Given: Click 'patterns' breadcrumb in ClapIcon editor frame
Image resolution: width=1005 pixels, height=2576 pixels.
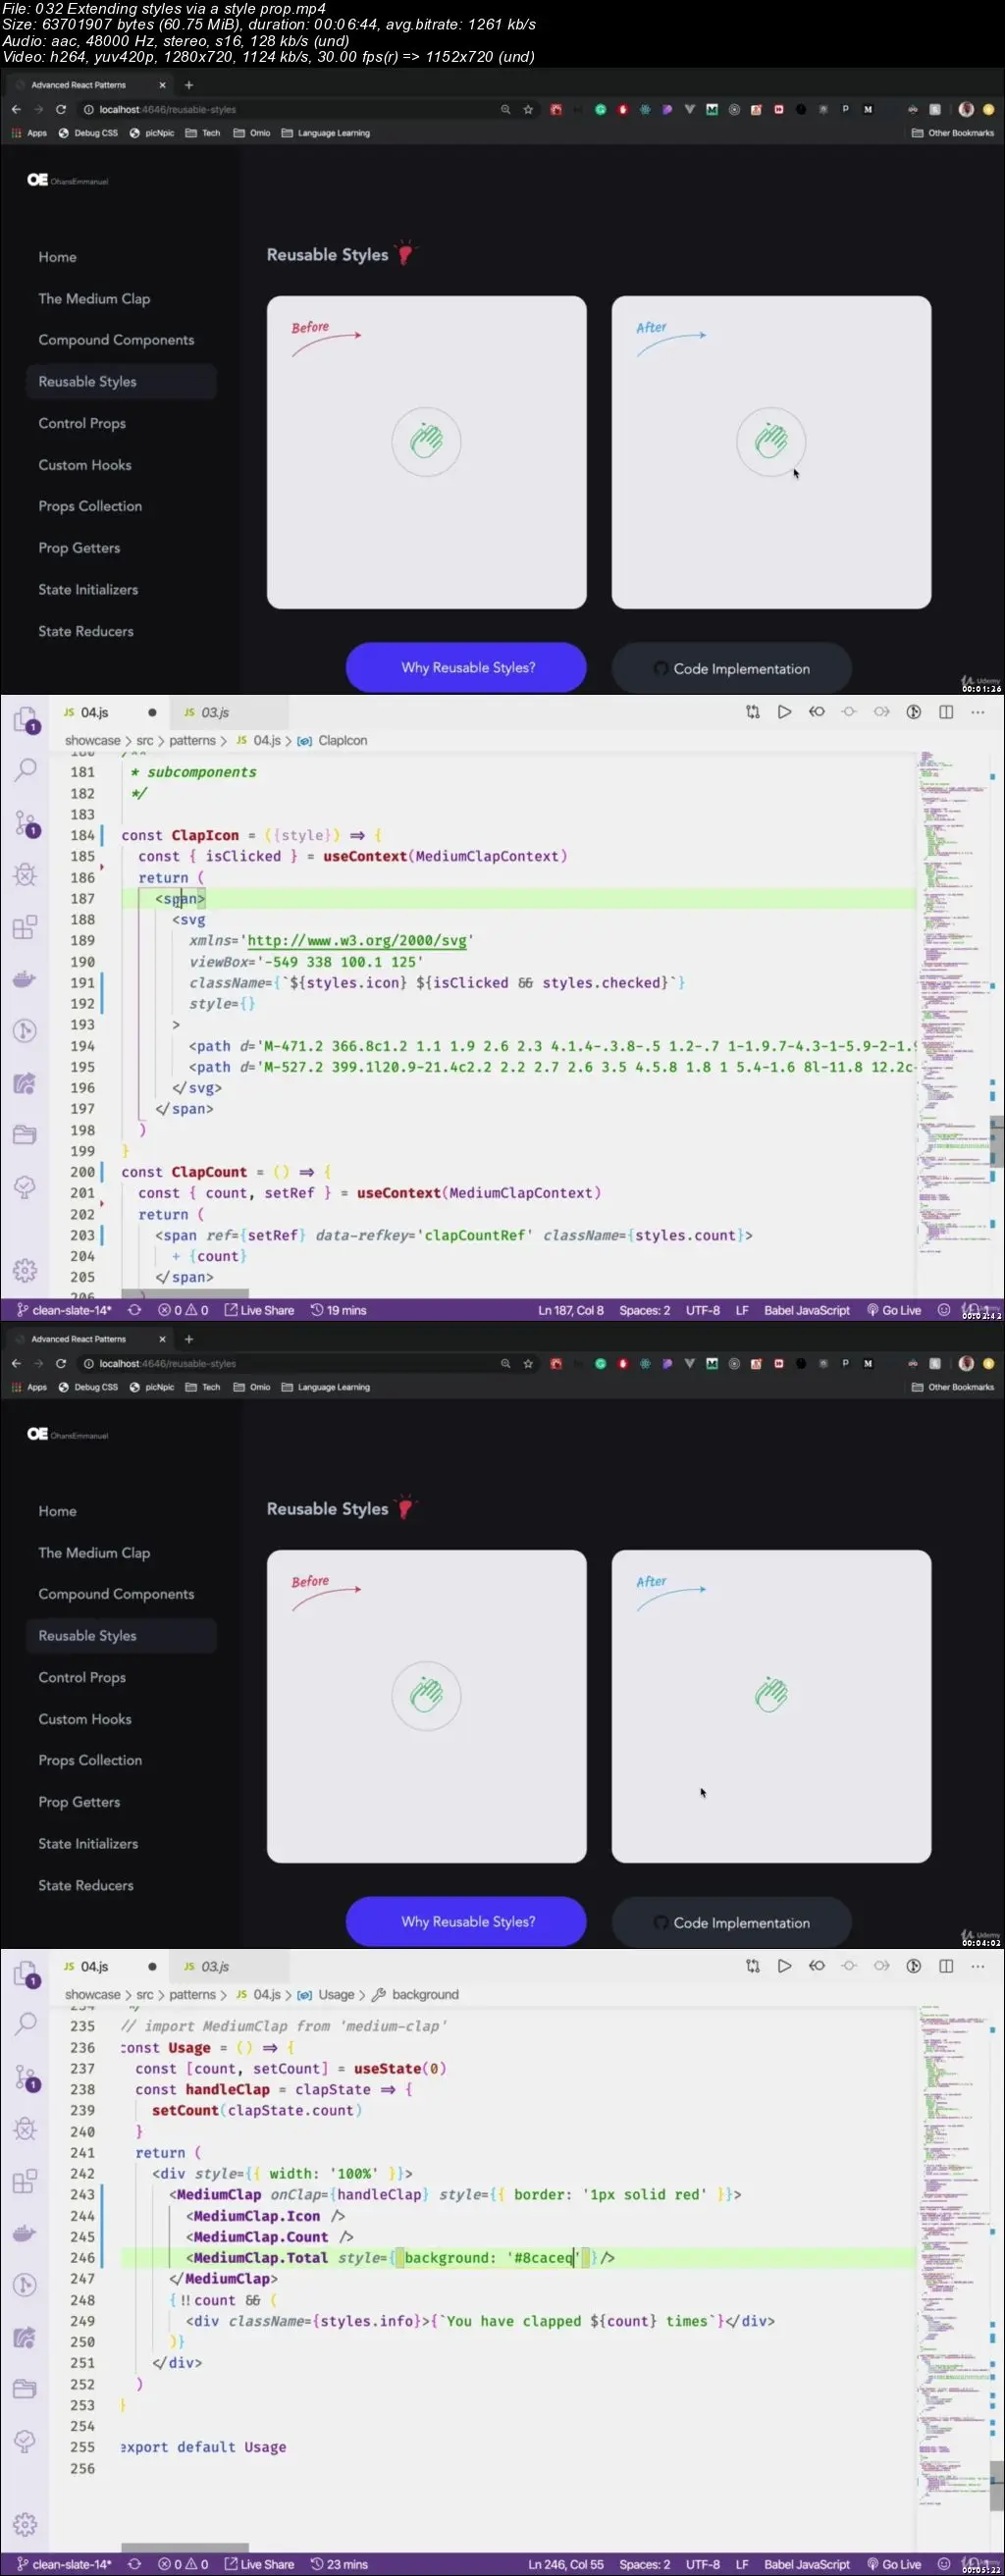Looking at the screenshot, I should 192,740.
